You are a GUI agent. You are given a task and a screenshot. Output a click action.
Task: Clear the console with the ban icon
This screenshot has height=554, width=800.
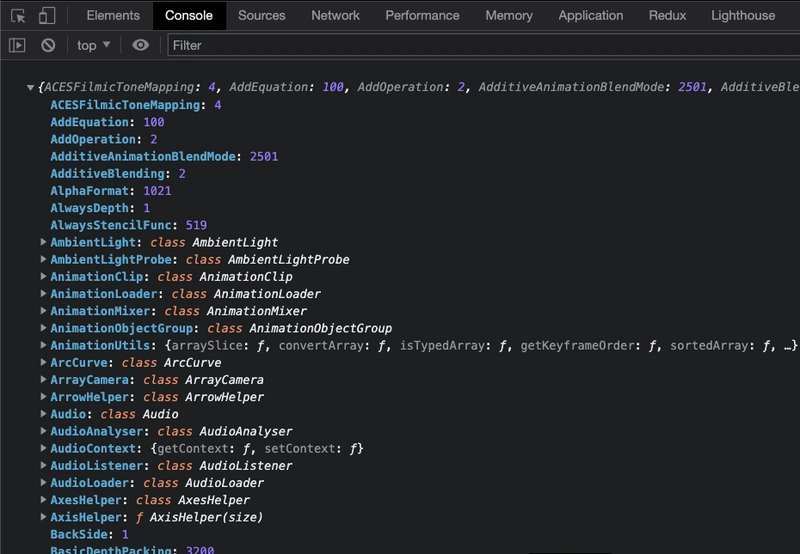click(x=48, y=45)
